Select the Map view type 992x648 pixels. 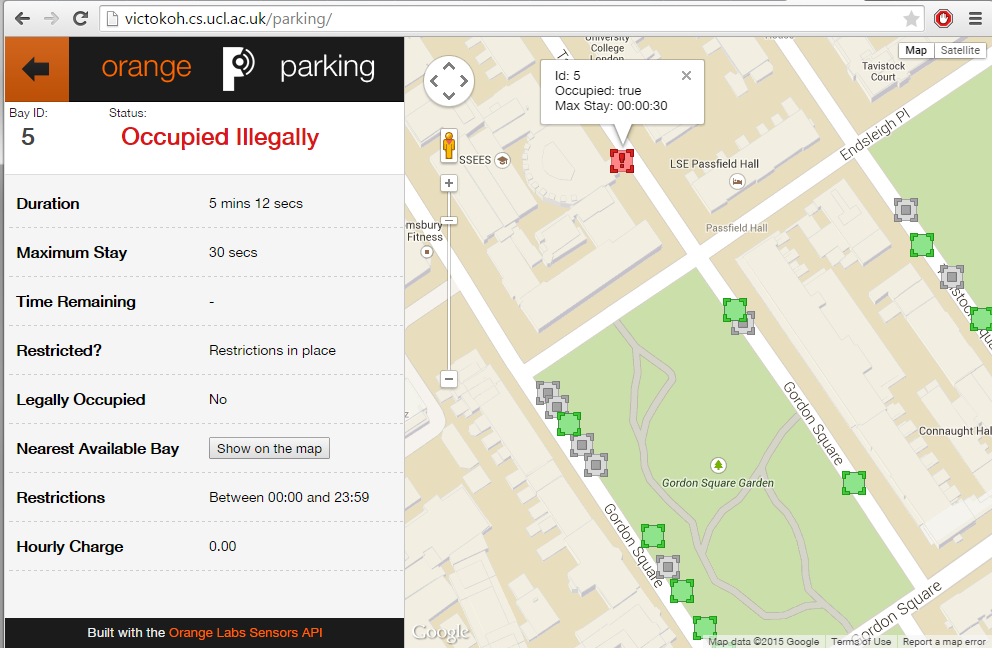(x=915, y=51)
